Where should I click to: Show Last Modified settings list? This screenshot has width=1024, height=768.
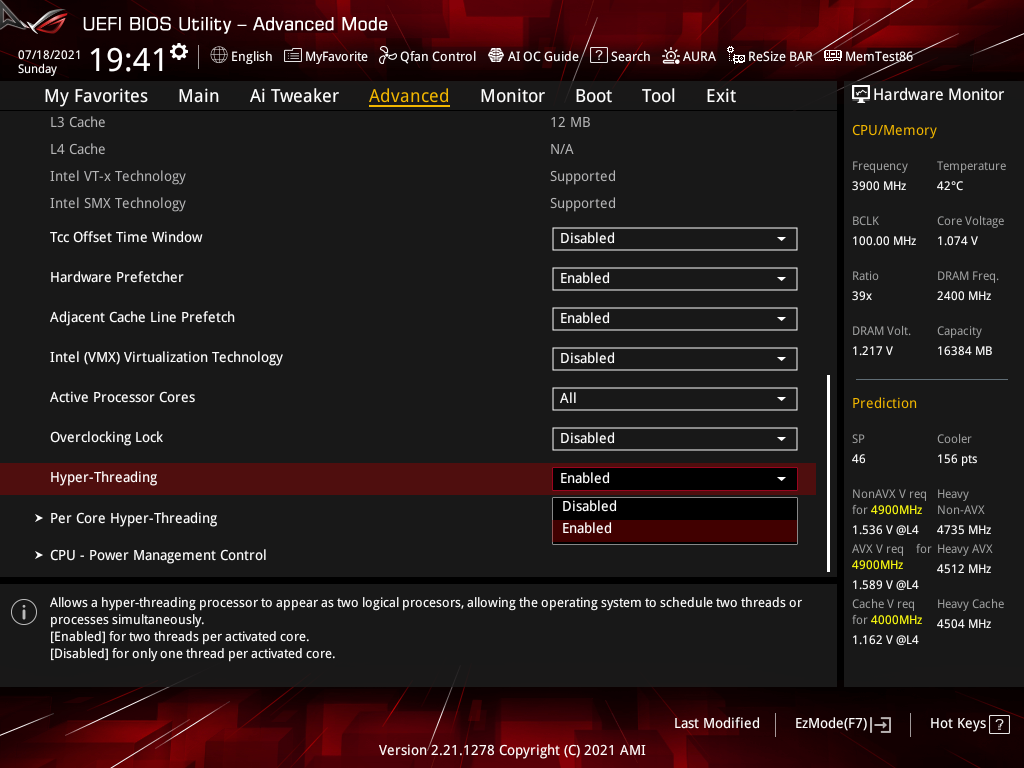[716, 723]
